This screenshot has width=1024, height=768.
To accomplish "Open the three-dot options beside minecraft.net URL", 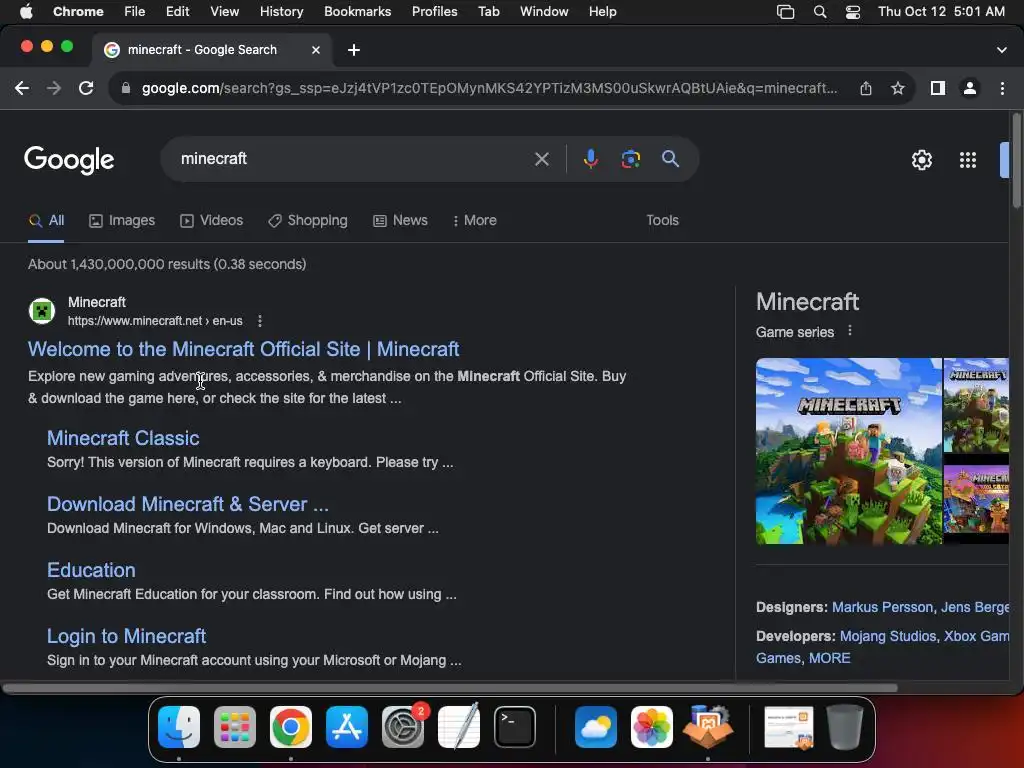I will [x=260, y=321].
